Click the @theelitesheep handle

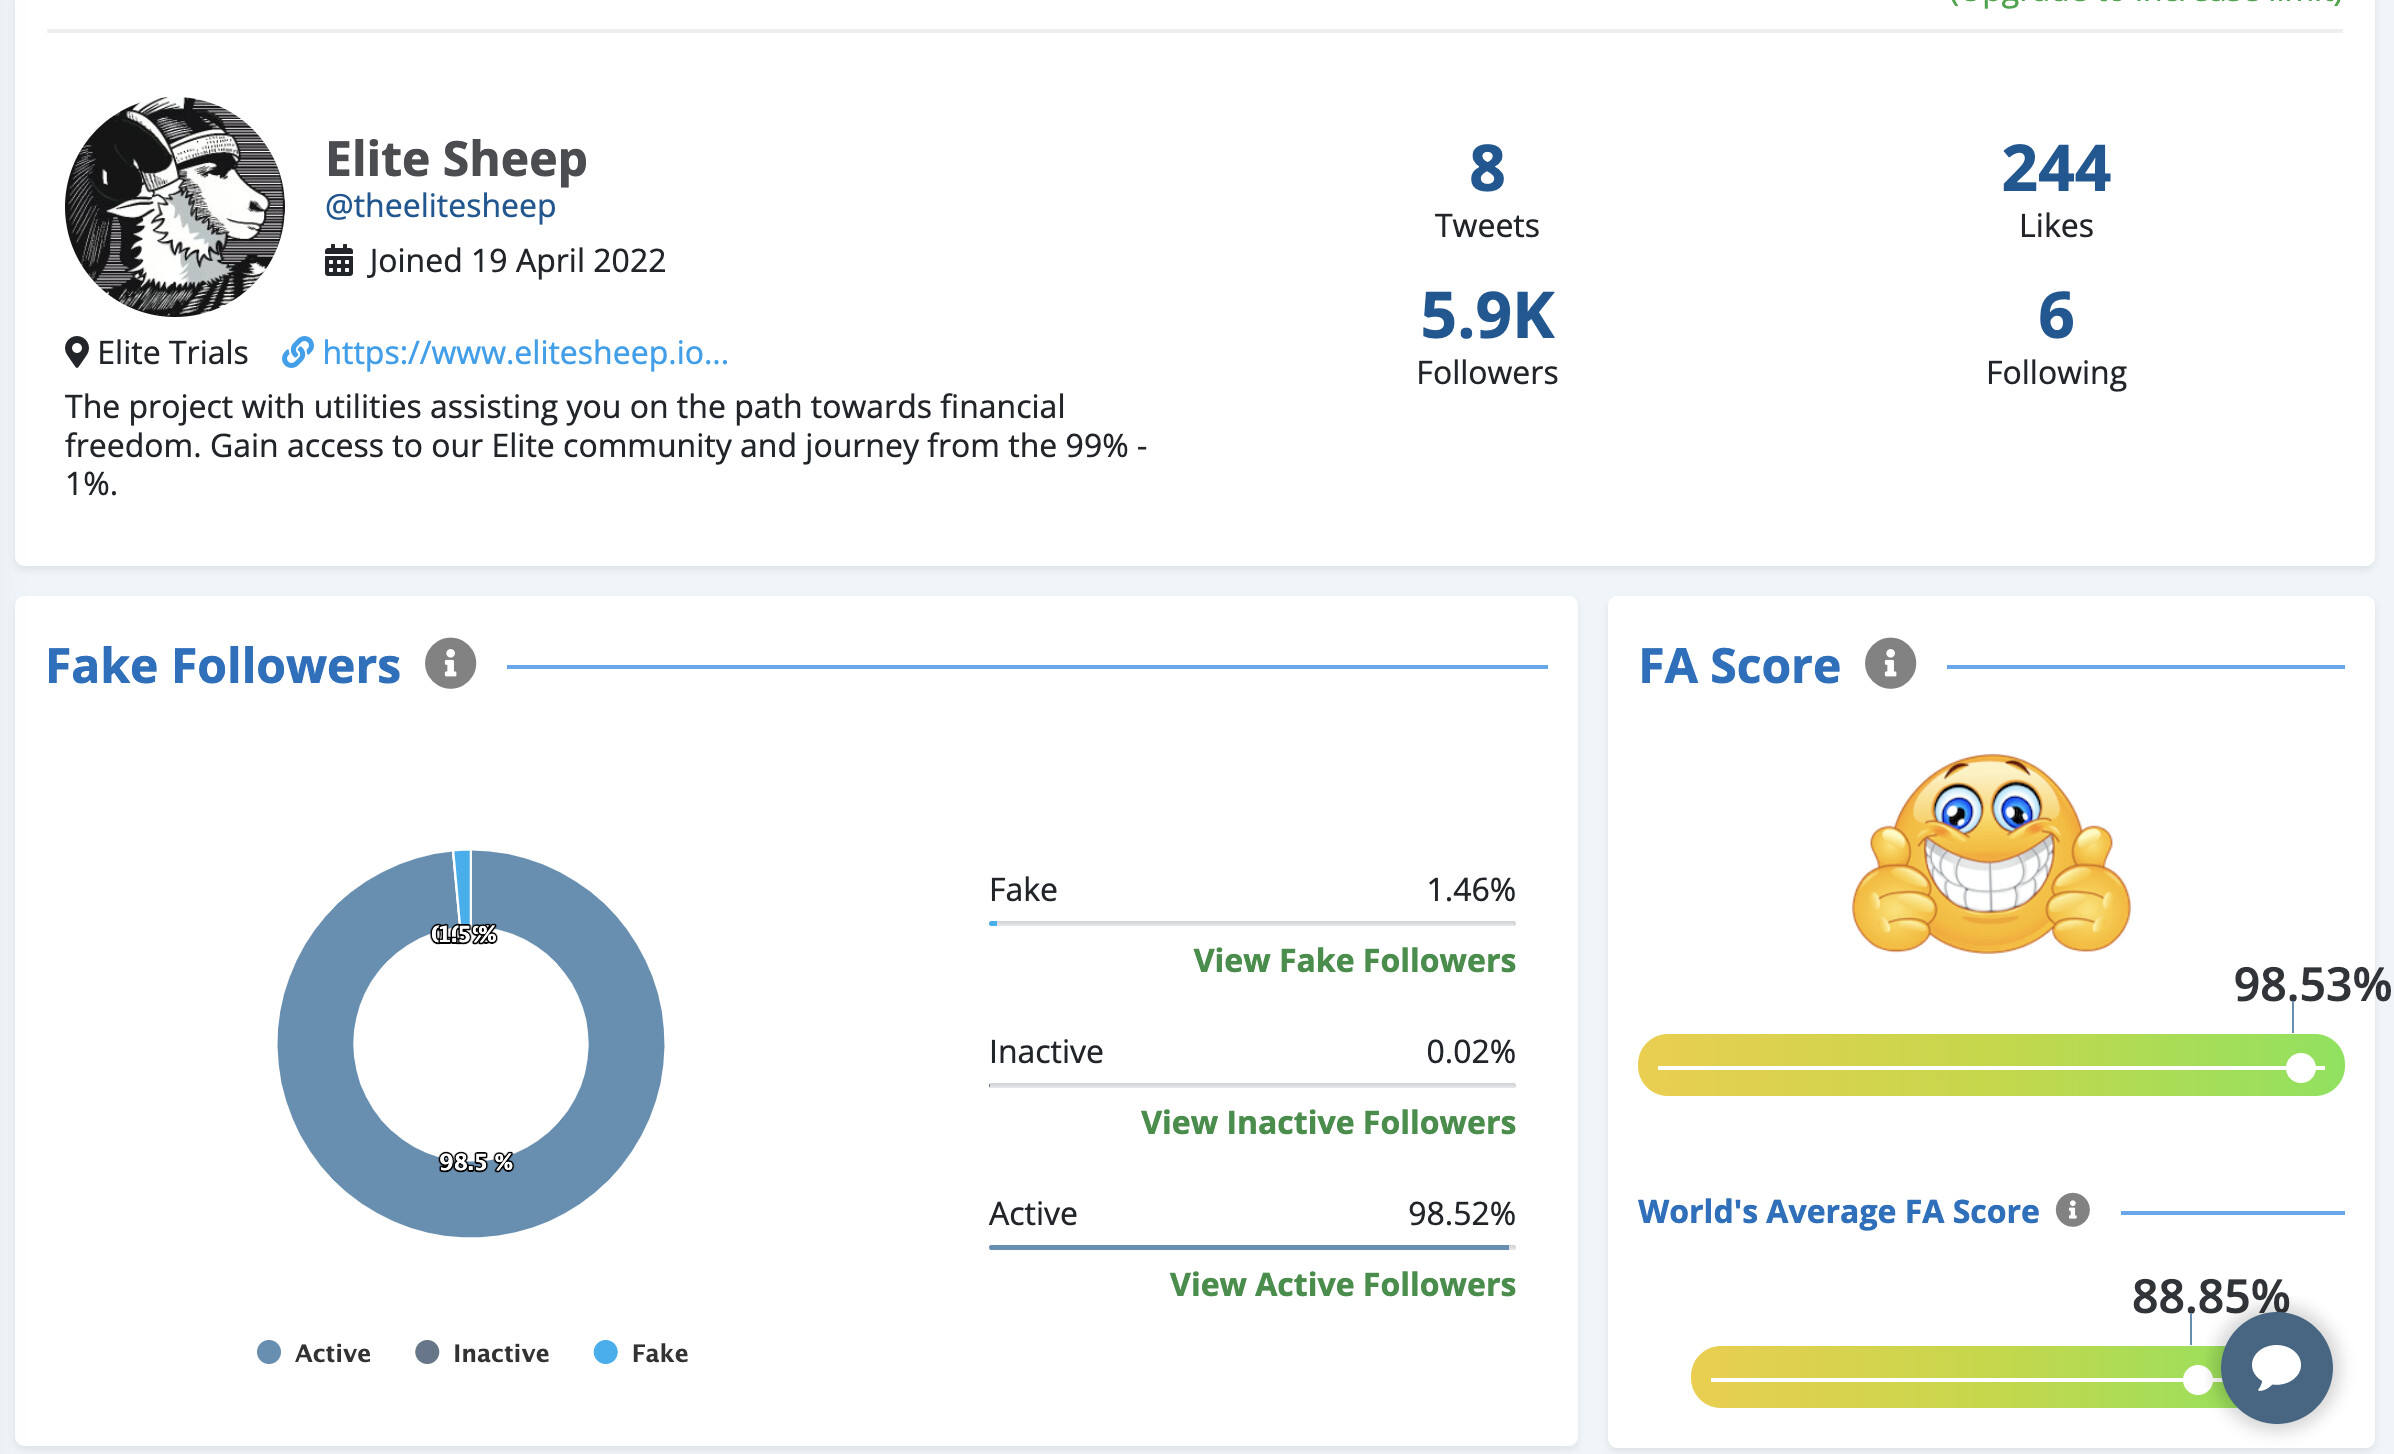[x=441, y=206]
